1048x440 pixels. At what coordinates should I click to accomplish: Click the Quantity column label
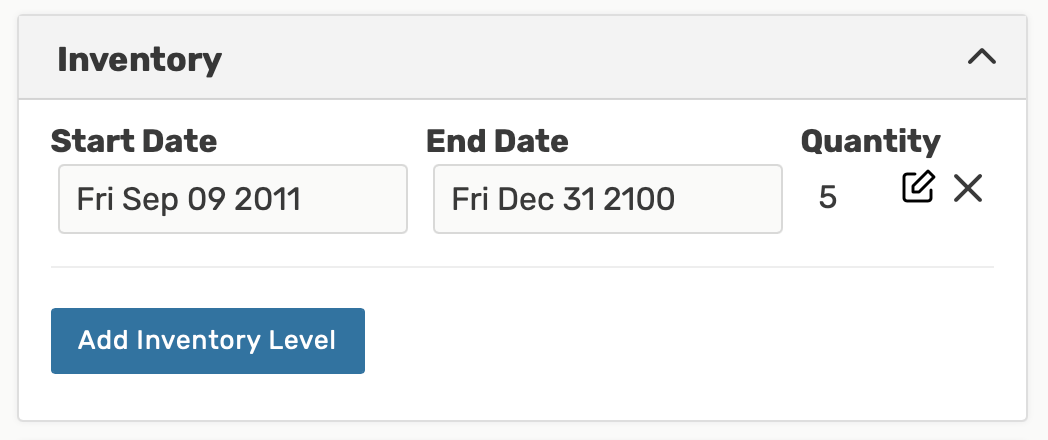click(870, 141)
